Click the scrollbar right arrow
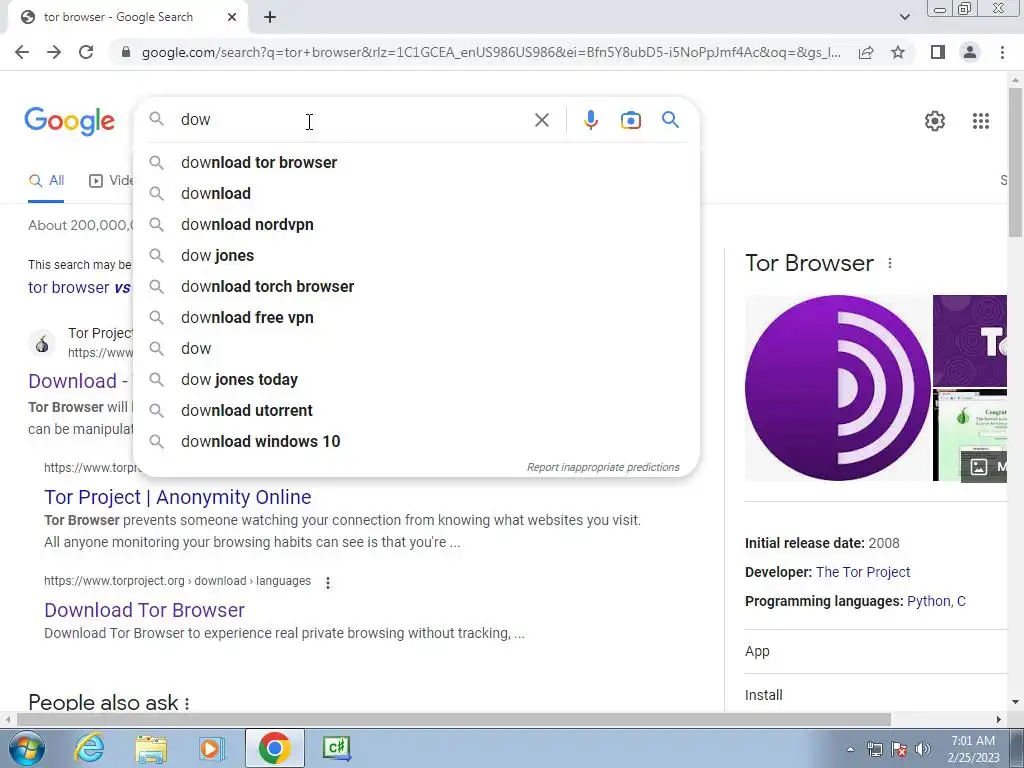This screenshot has width=1024, height=768. [x=999, y=719]
